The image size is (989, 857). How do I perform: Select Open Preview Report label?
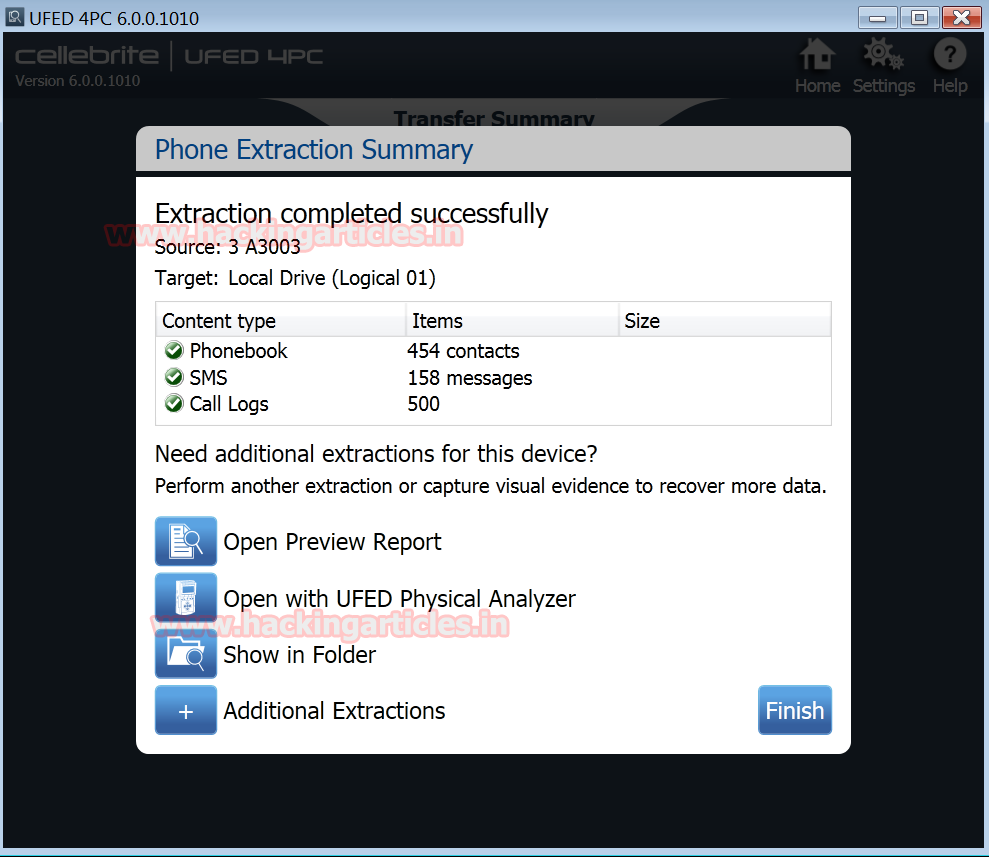332,542
